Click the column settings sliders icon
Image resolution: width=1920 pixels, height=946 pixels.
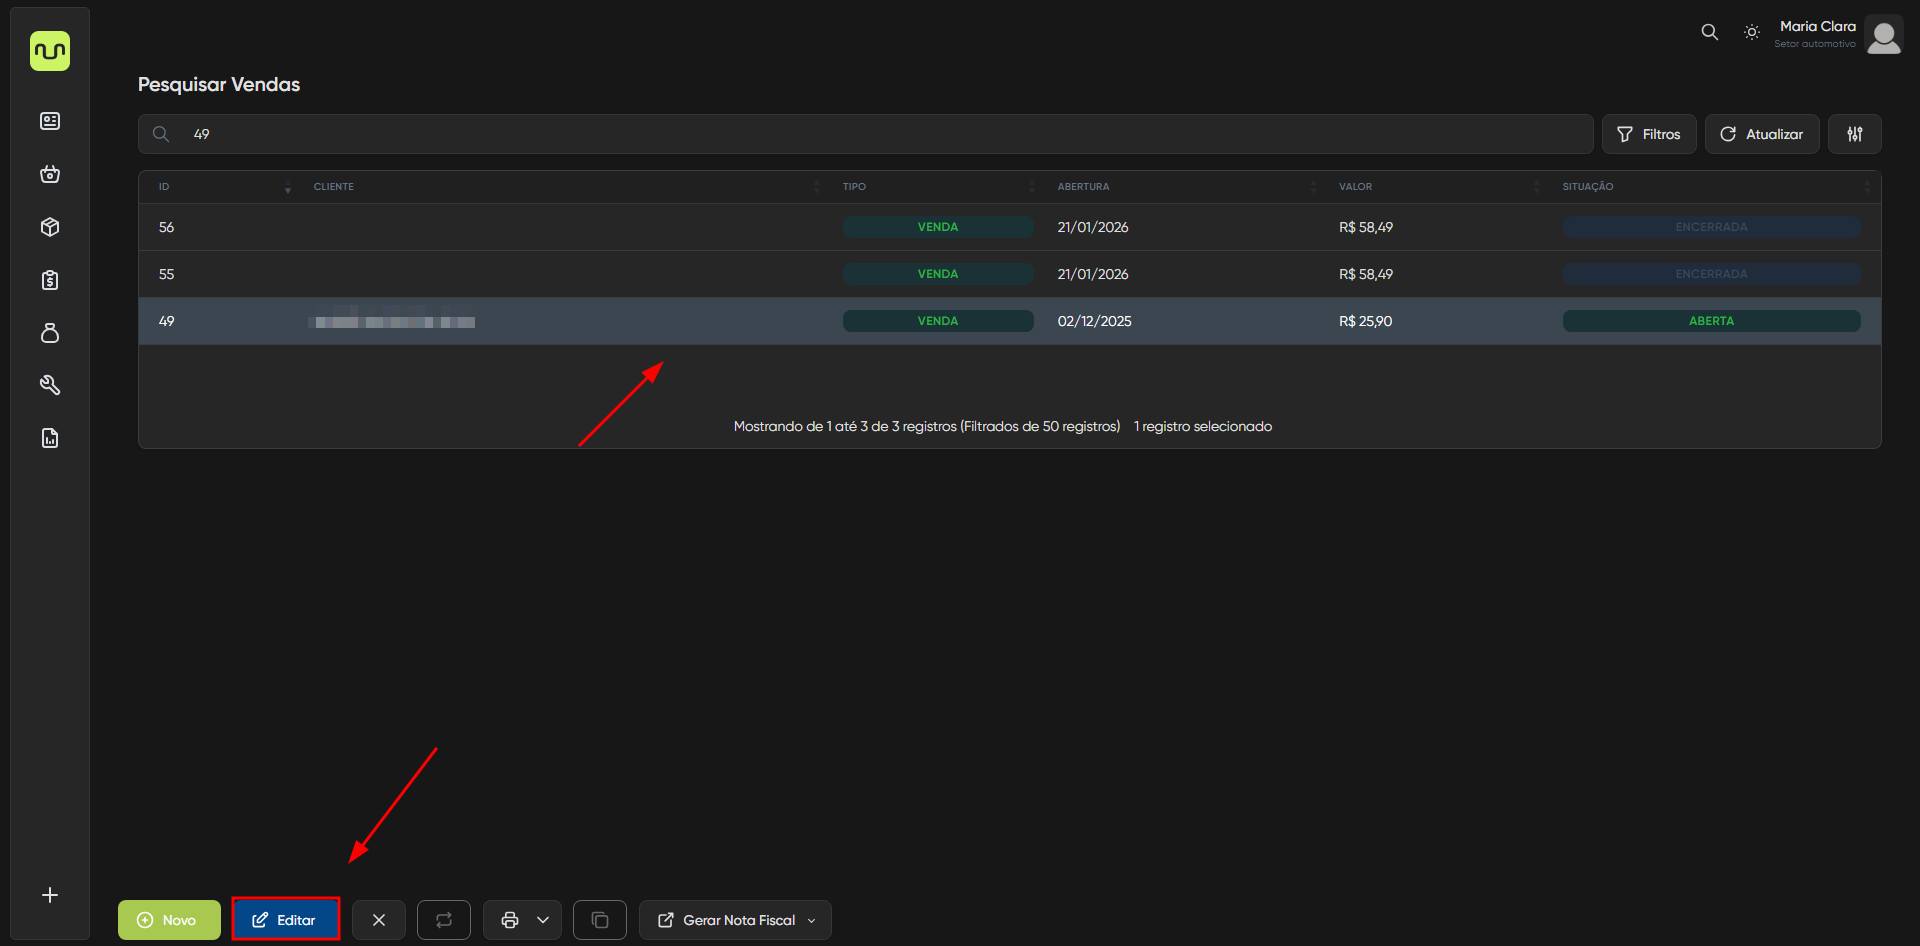pyautogui.click(x=1854, y=134)
